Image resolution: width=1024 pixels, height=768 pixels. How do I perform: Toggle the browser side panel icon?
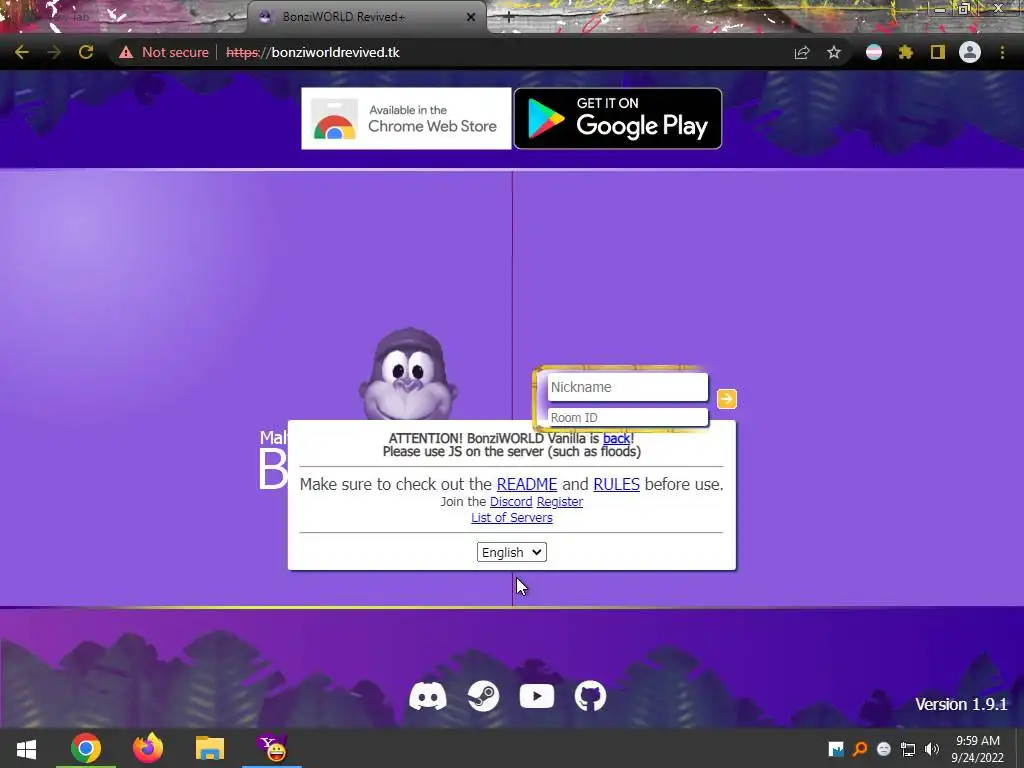[x=937, y=52]
